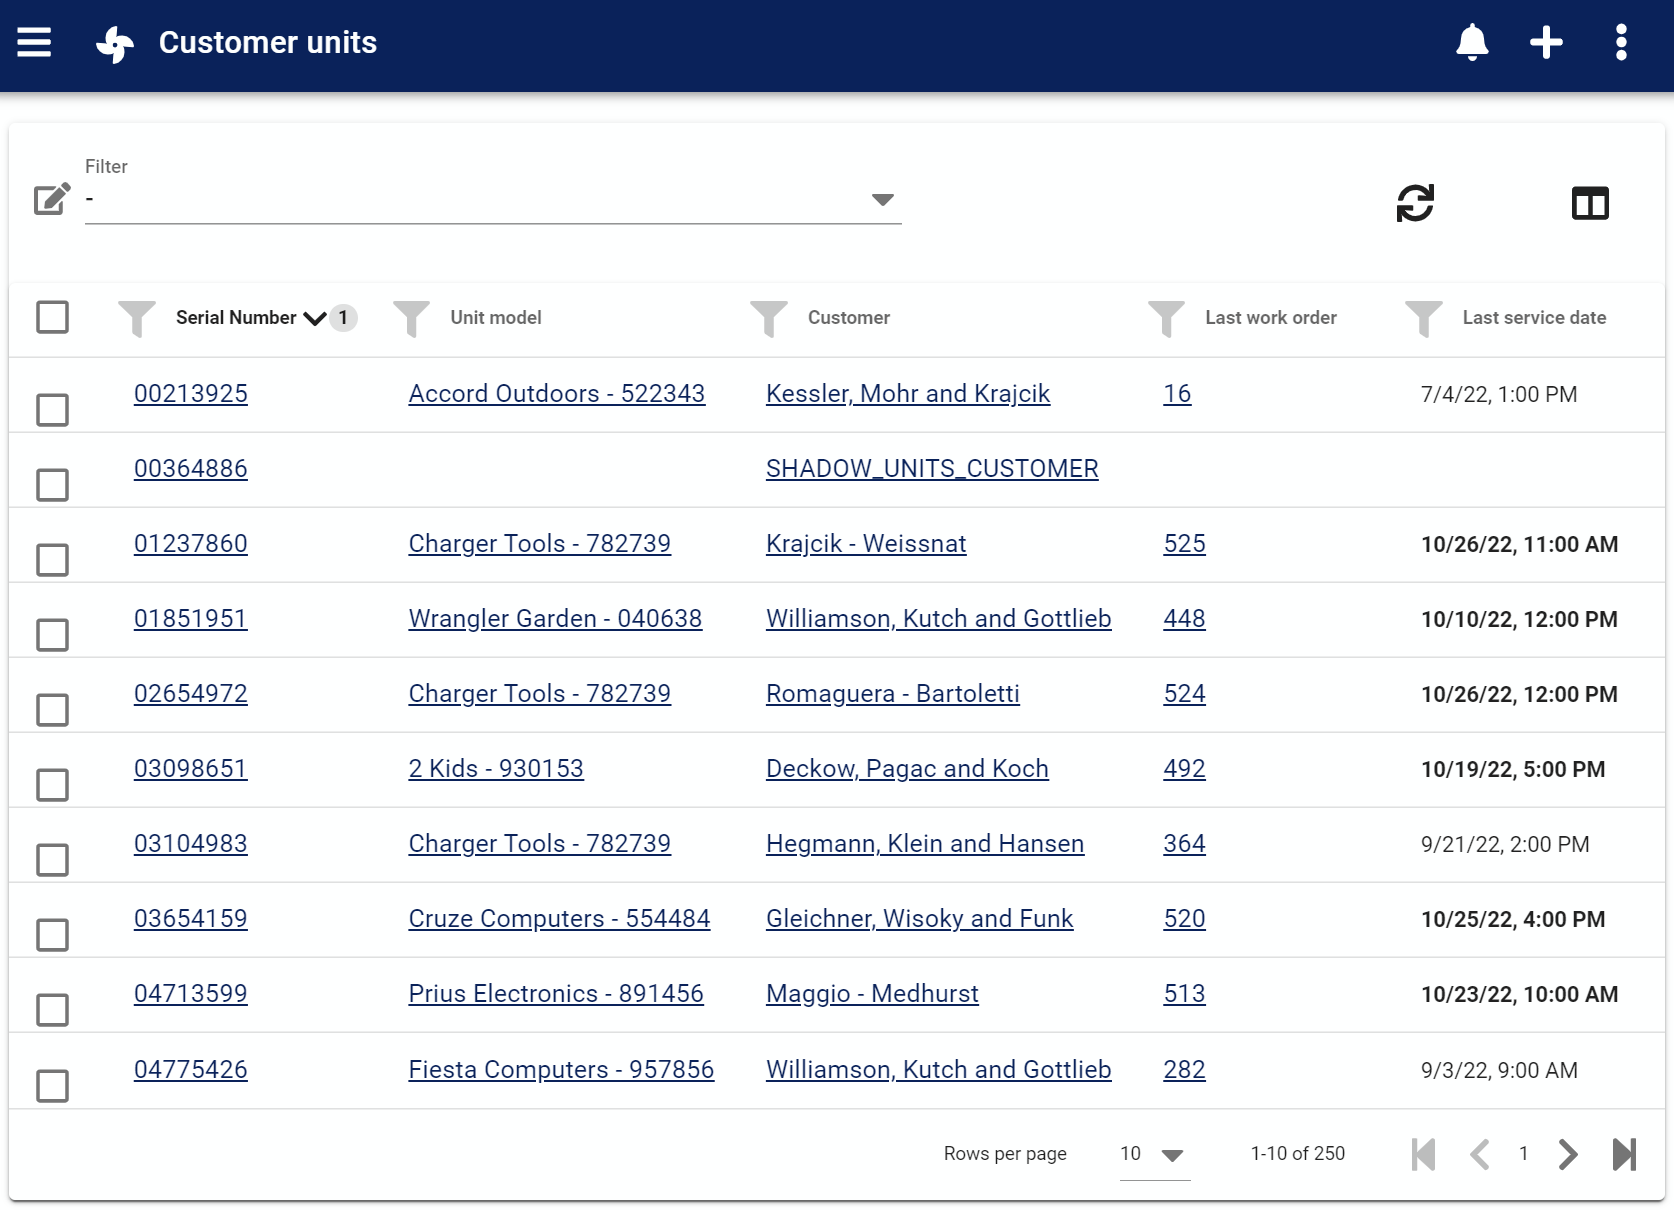The image size is (1674, 1210).
Task: Open the column chooser icon
Action: (1590, 203)
